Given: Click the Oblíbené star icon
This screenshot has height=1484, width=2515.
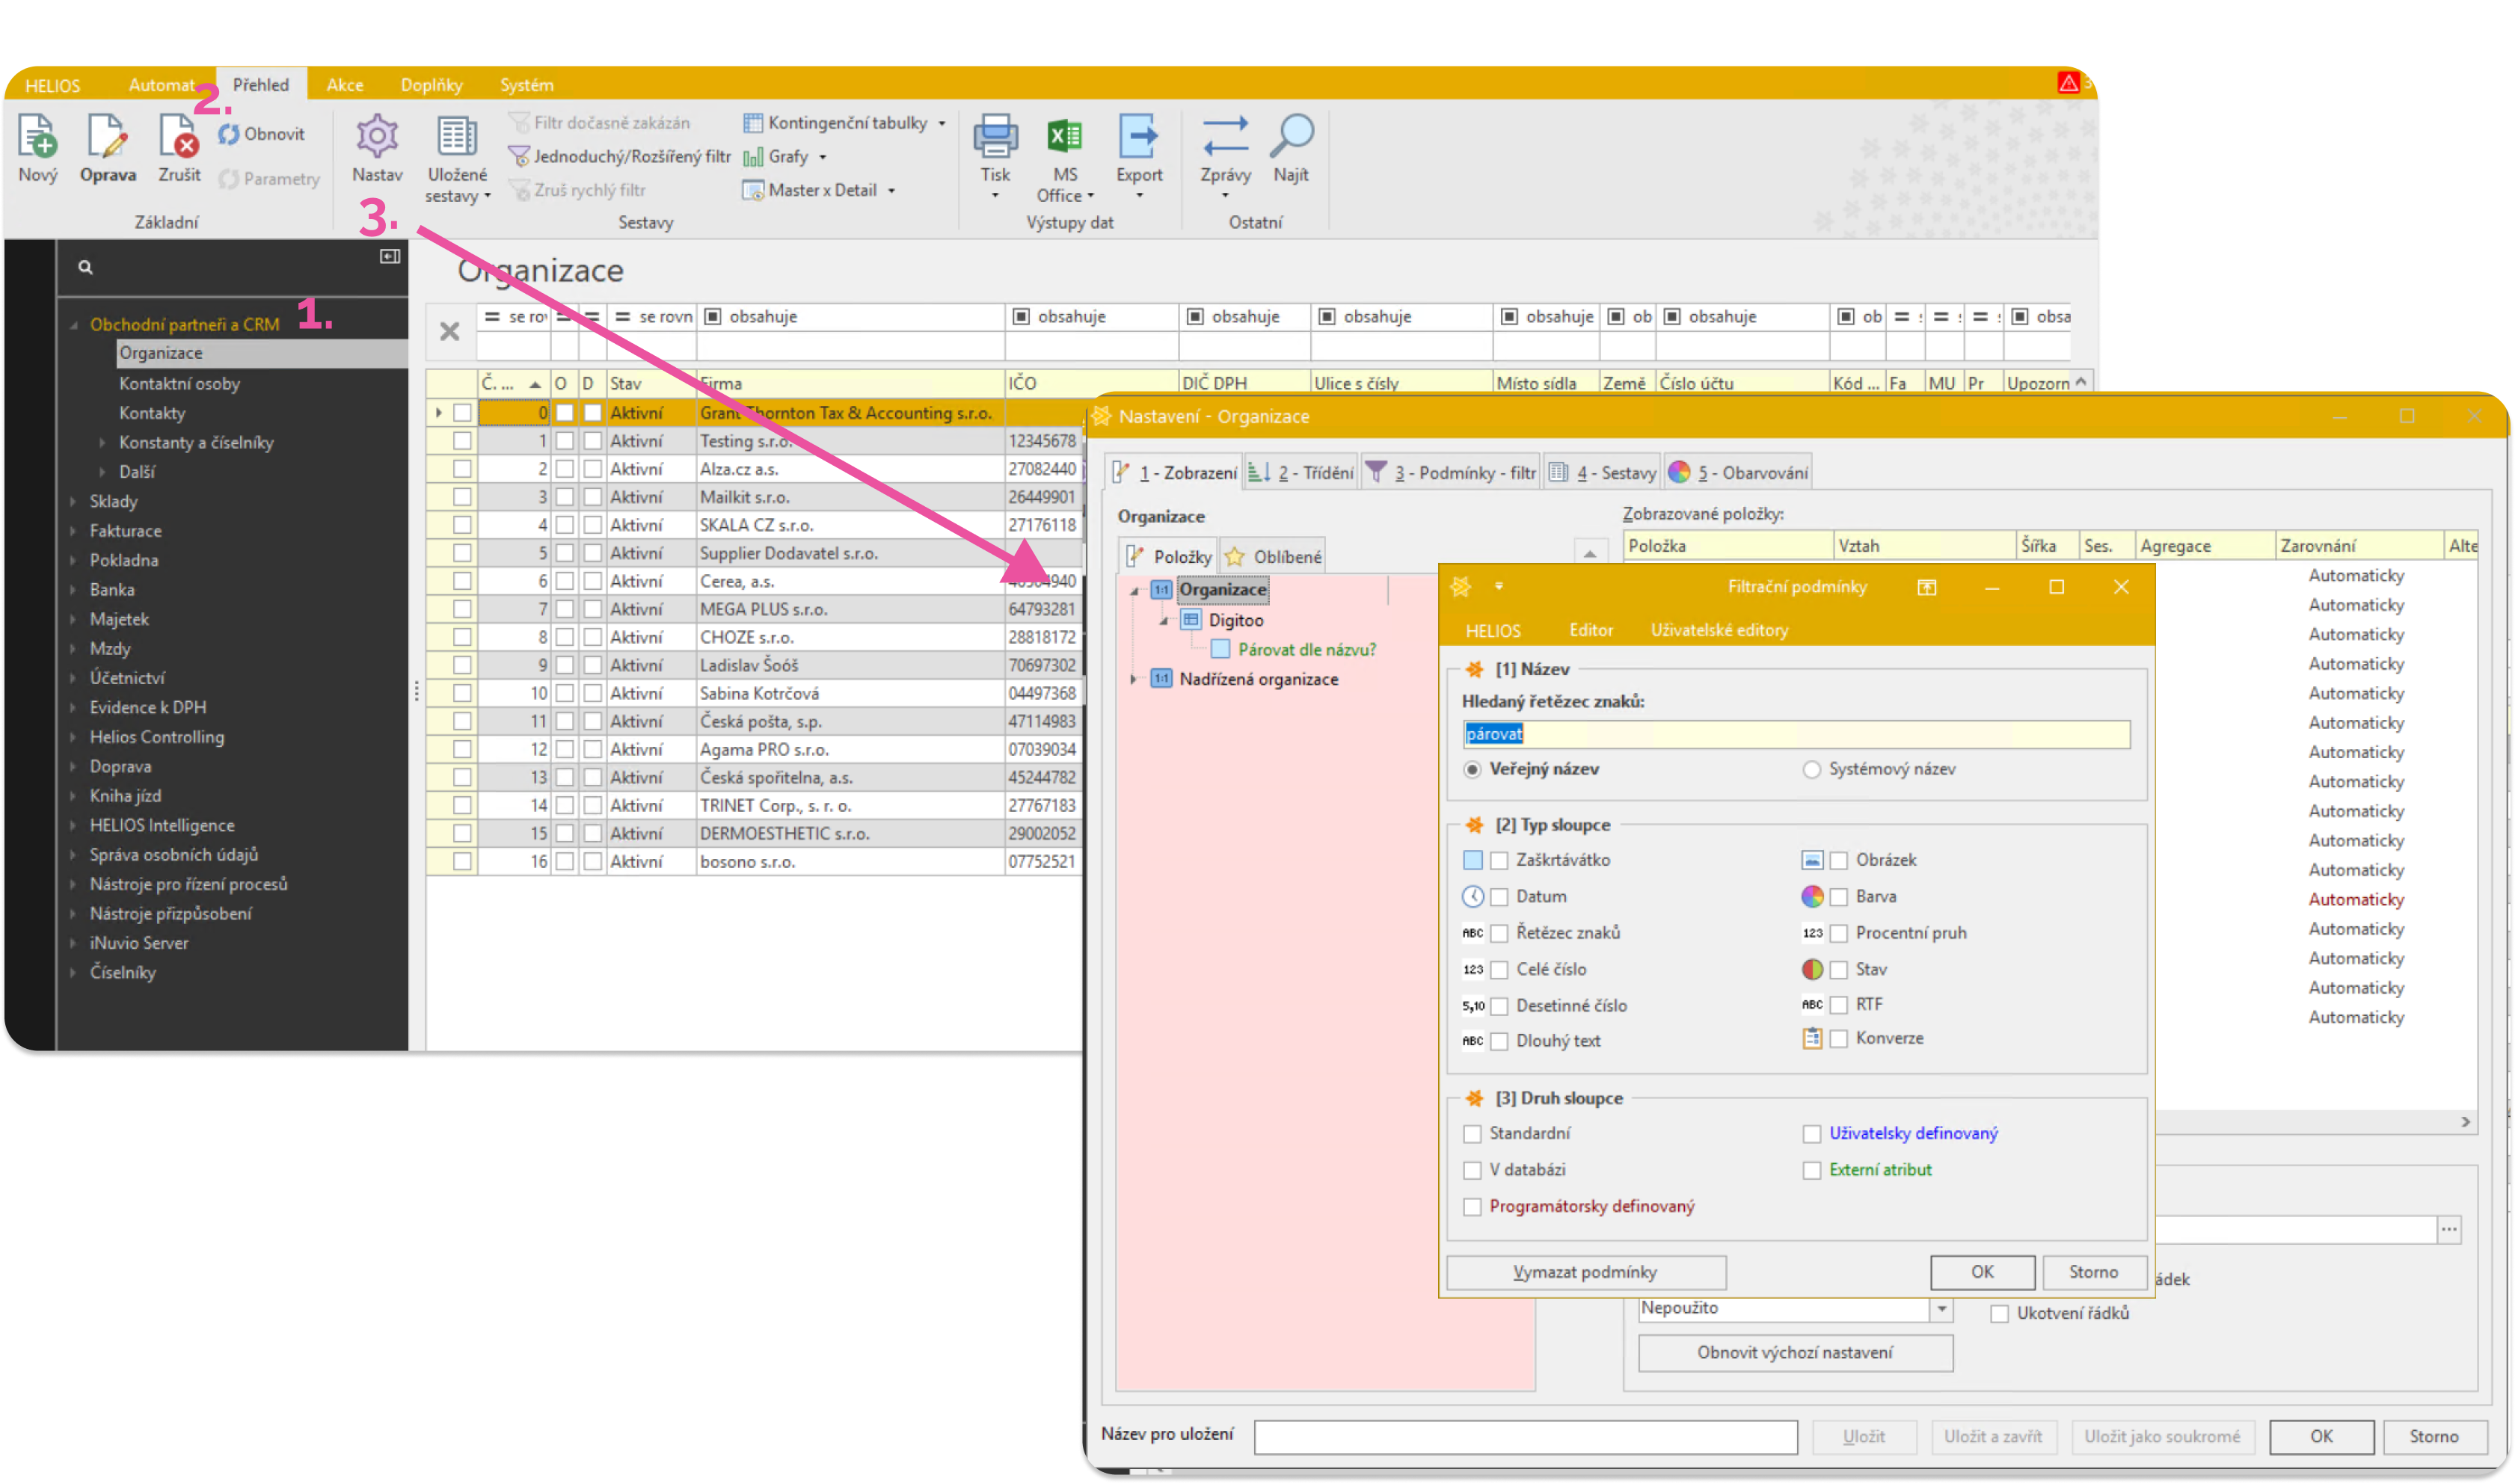Looking at the screenshot, I should 1235,557.
